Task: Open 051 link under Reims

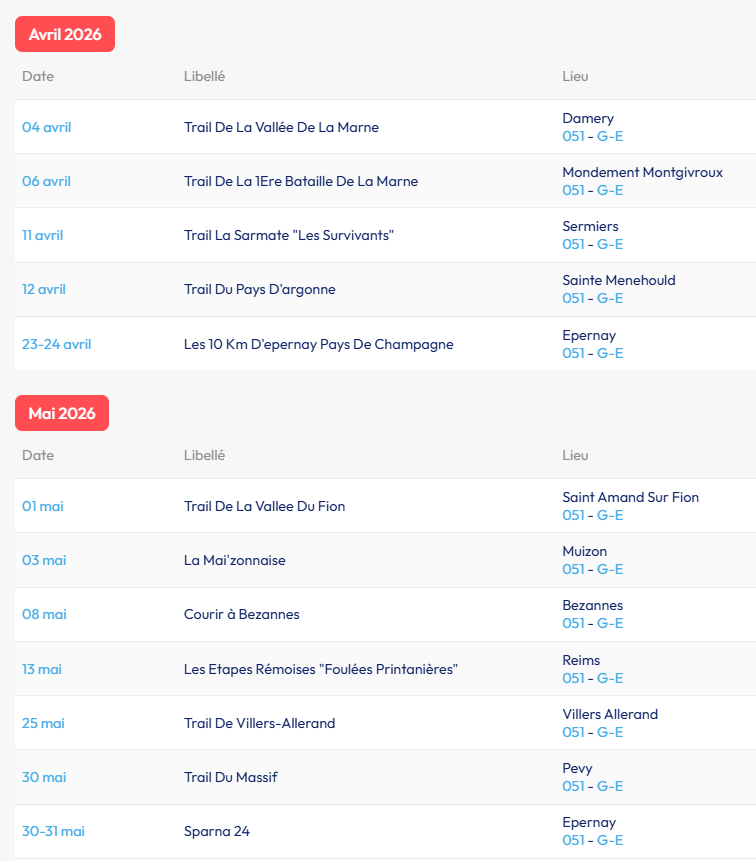Action: [x=573, y=678]
